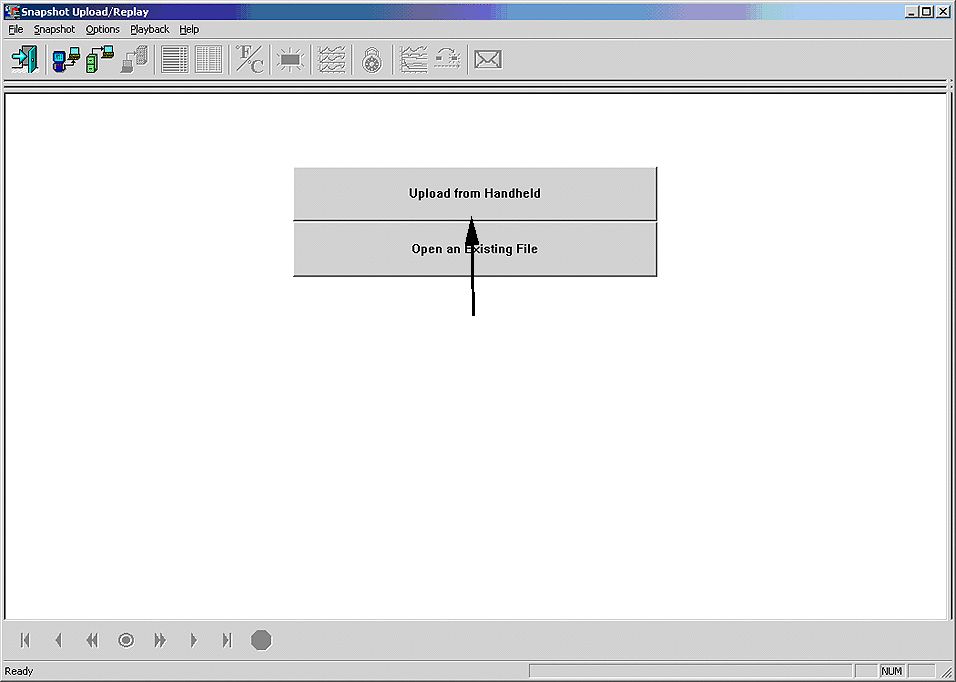Open the Options menu

click(102, 29)
